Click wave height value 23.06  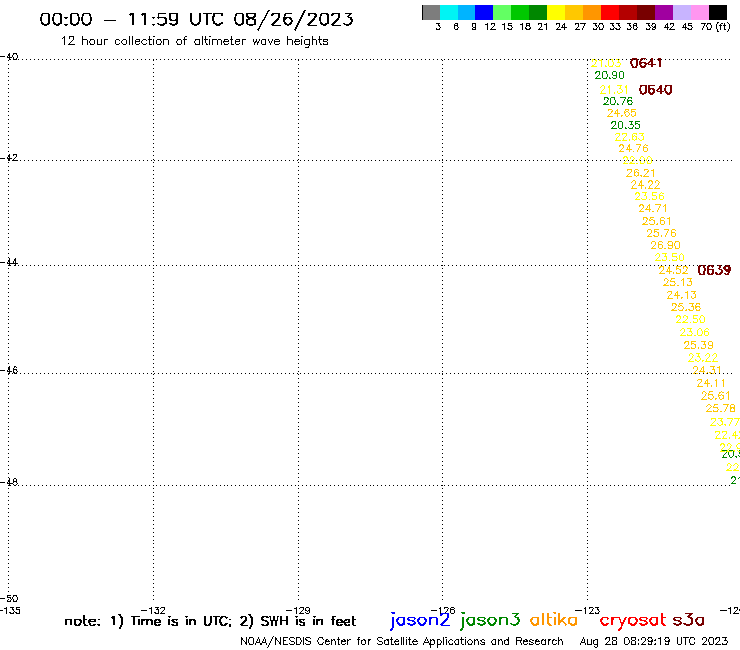(694, 332)
